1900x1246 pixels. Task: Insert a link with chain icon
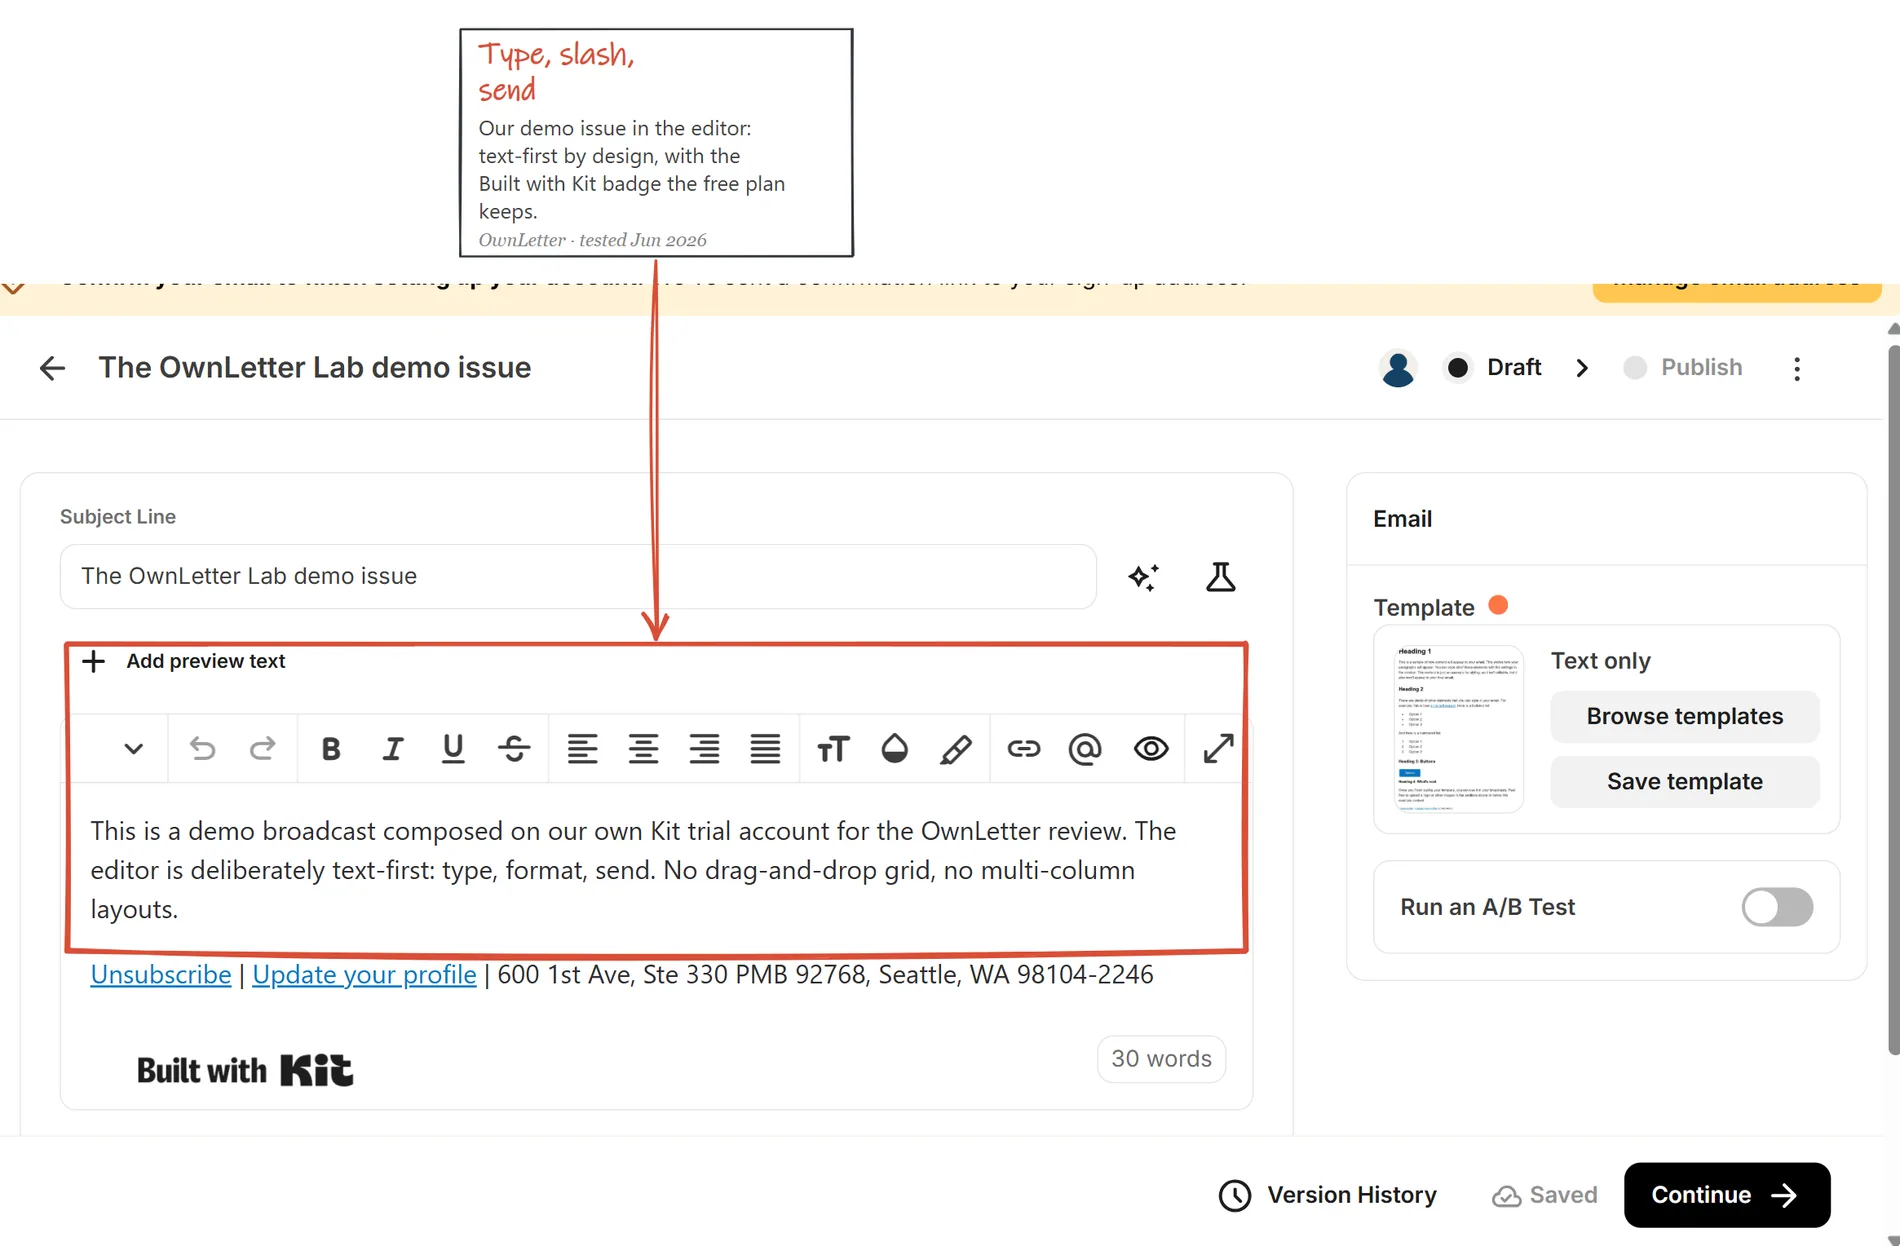(1023, 748)
